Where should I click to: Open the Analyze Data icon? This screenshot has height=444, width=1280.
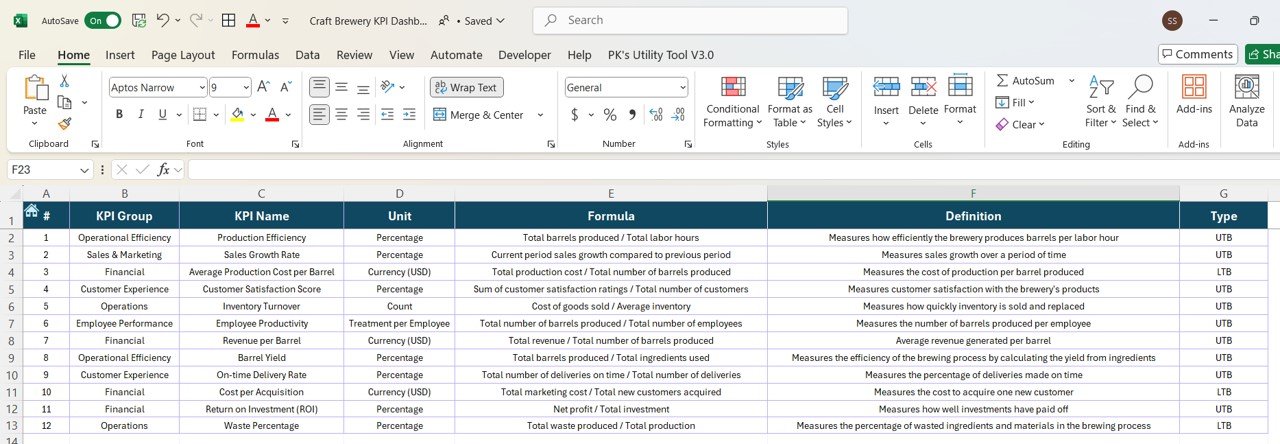pyautogui.click(x=1247, y=101)
